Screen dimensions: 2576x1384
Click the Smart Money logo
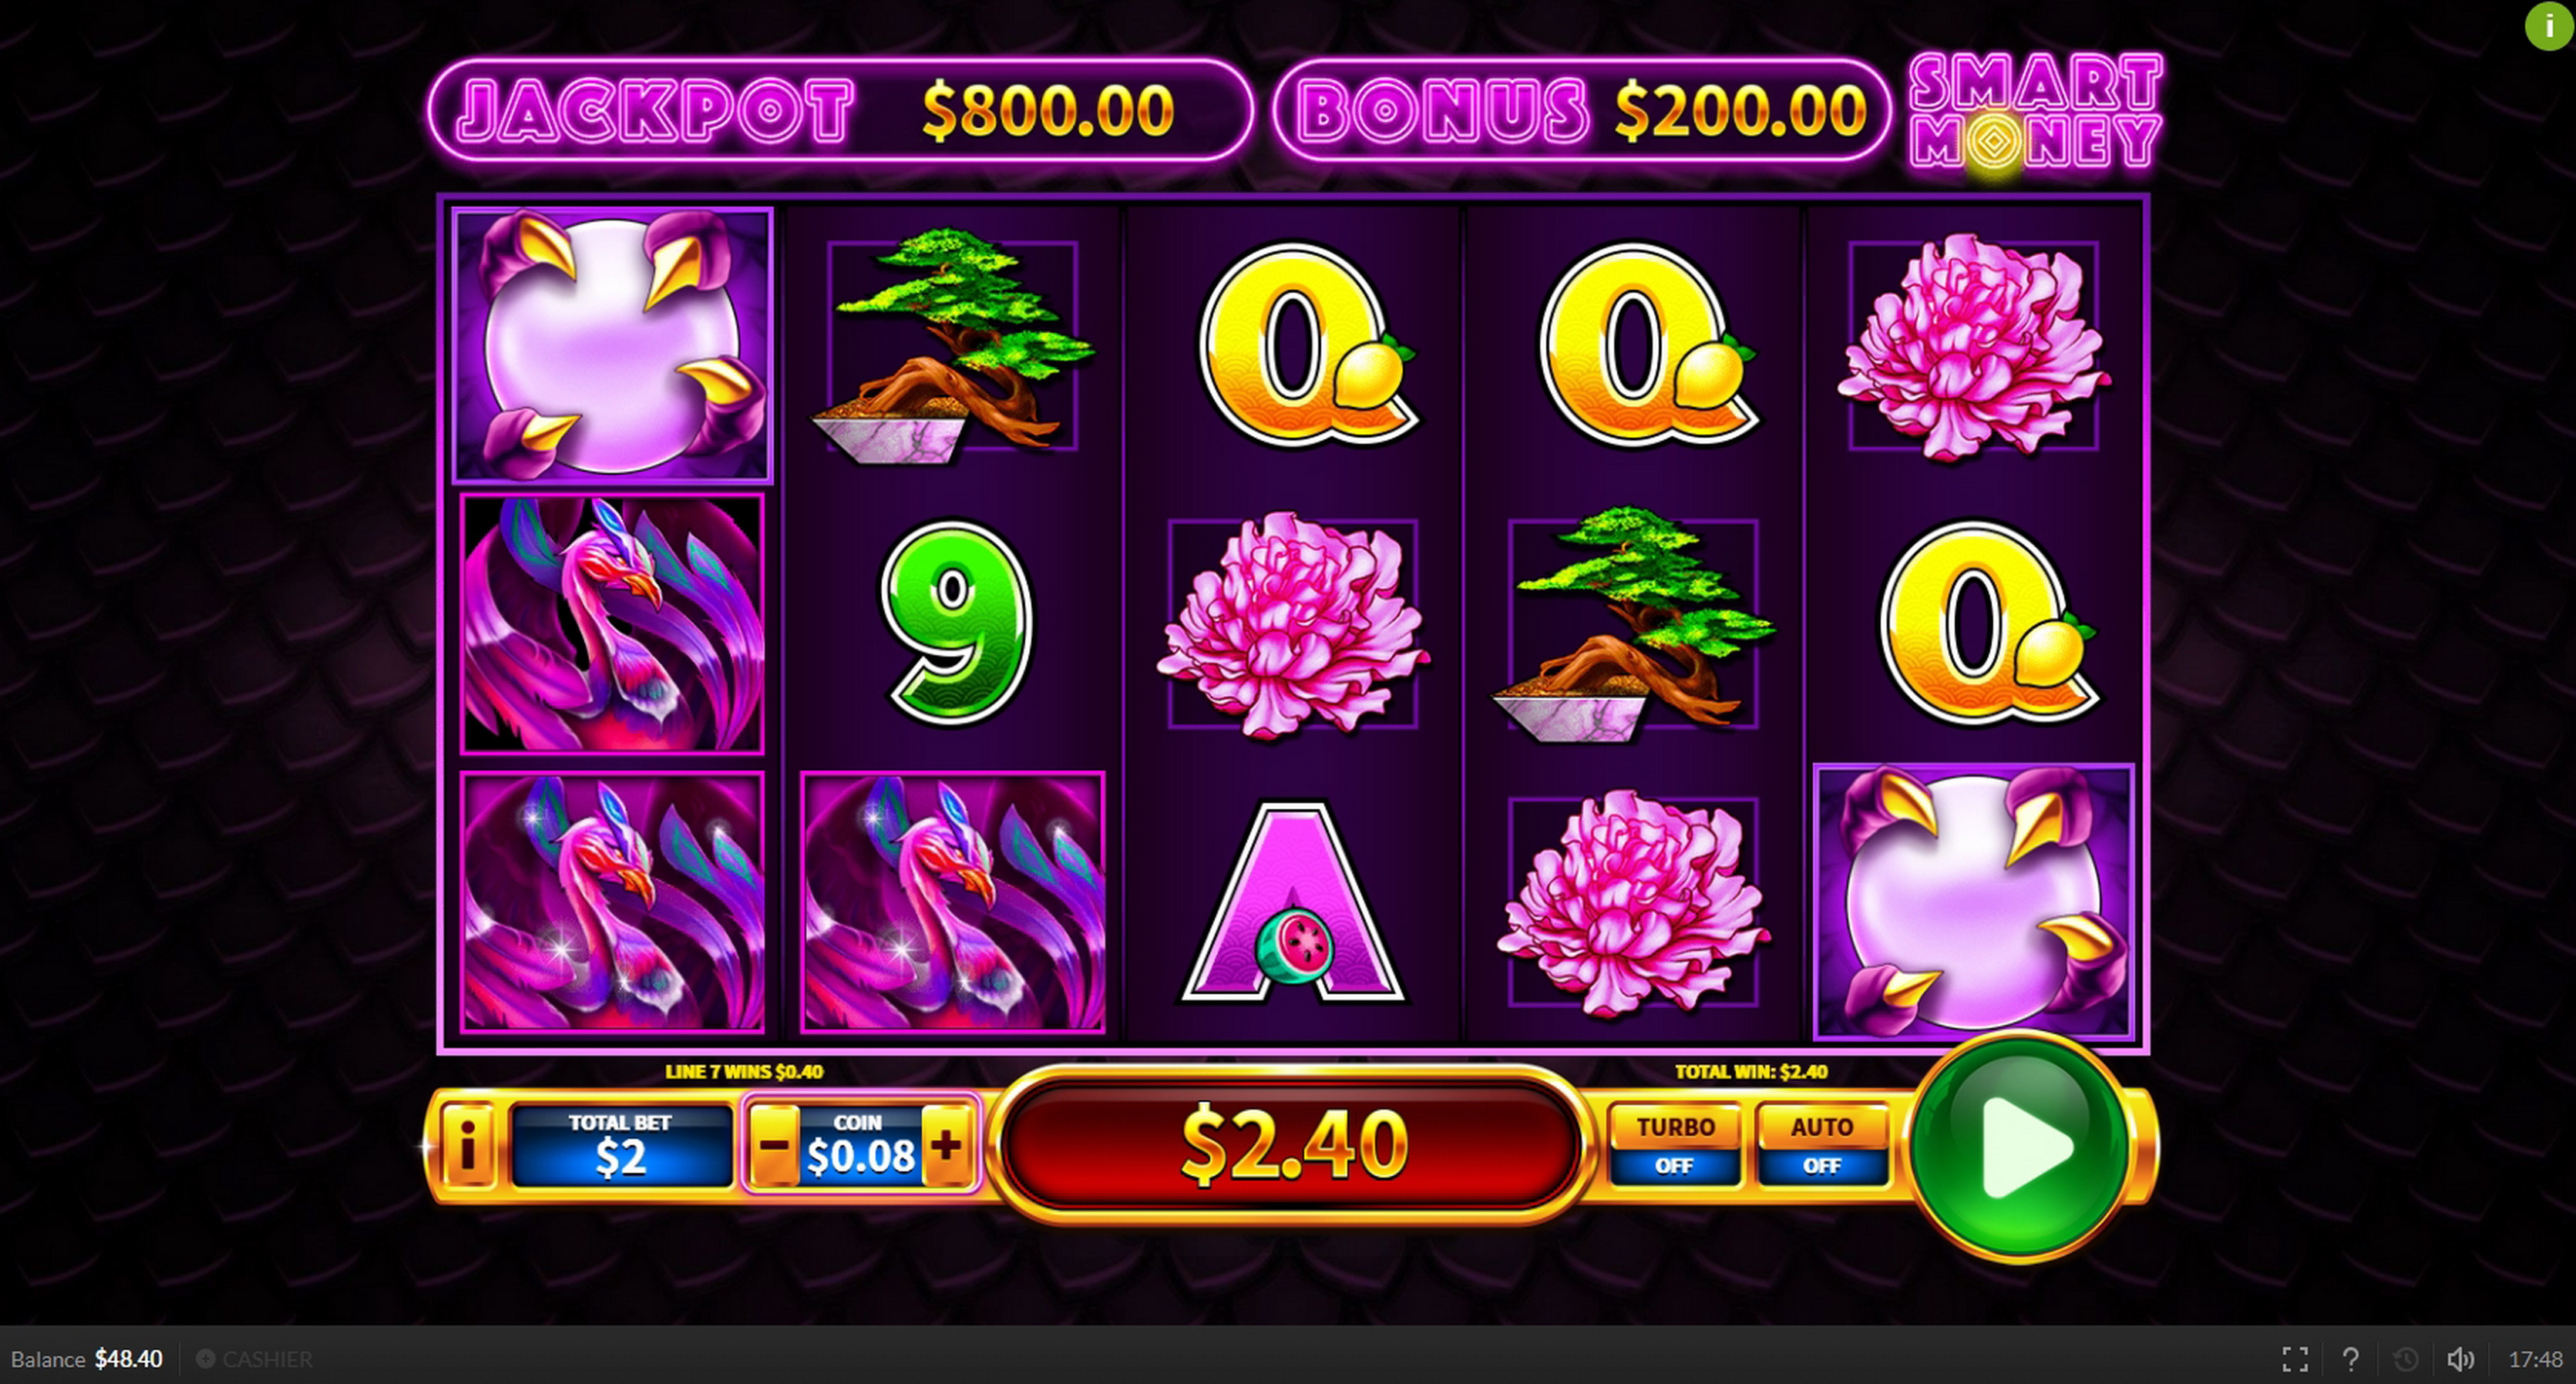coord(2036,112)
